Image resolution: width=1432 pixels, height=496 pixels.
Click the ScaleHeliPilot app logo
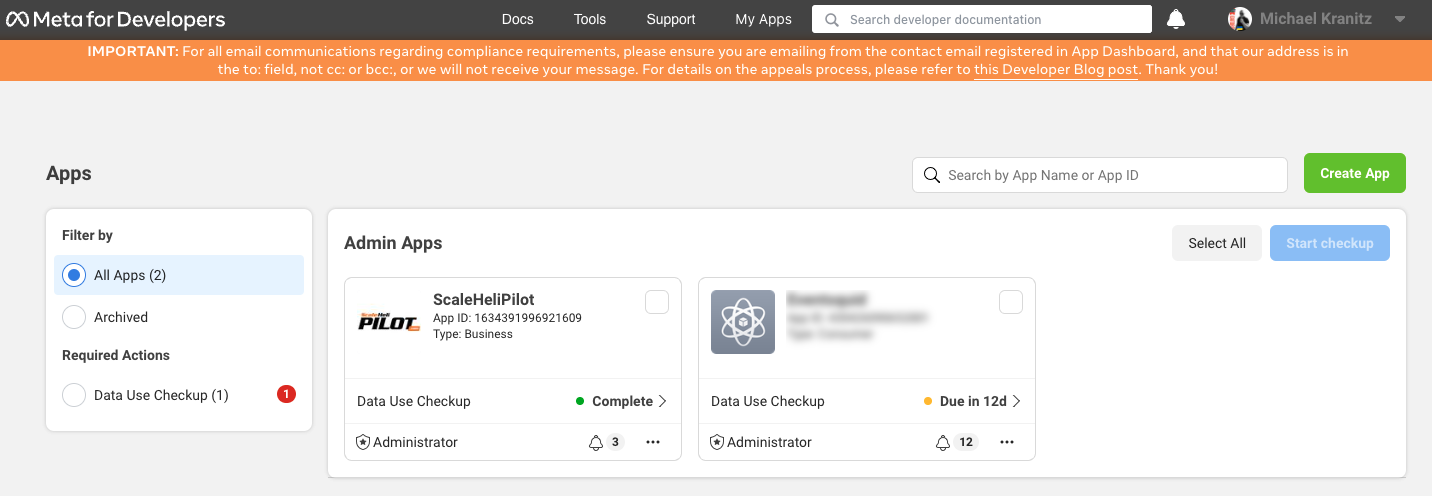[x=389, y=321]
